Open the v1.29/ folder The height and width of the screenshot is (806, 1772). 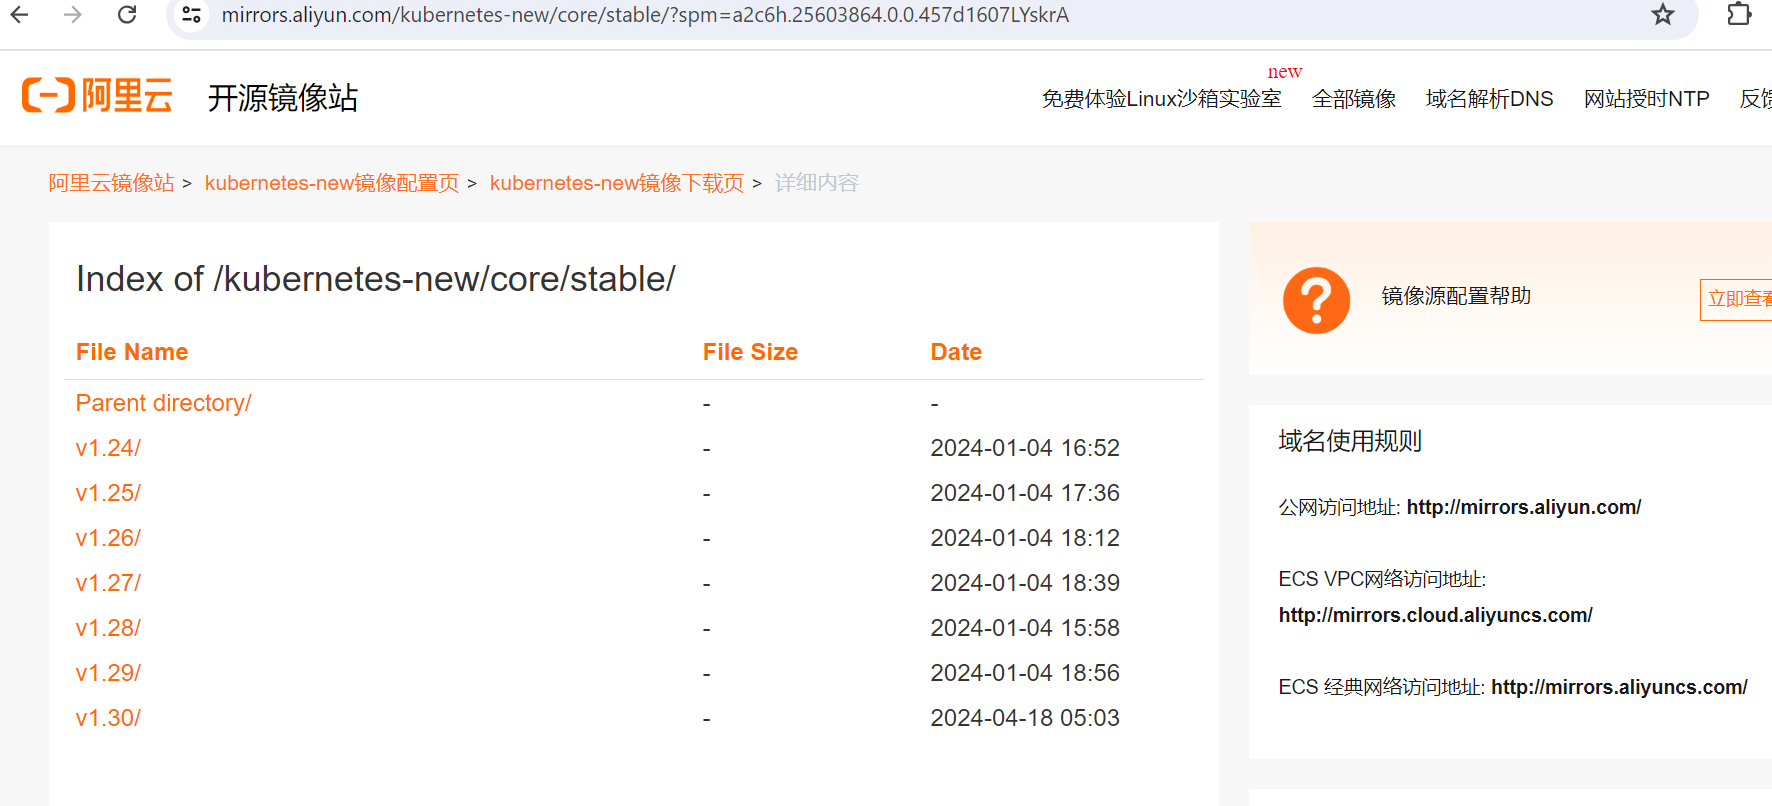point(108,673)
